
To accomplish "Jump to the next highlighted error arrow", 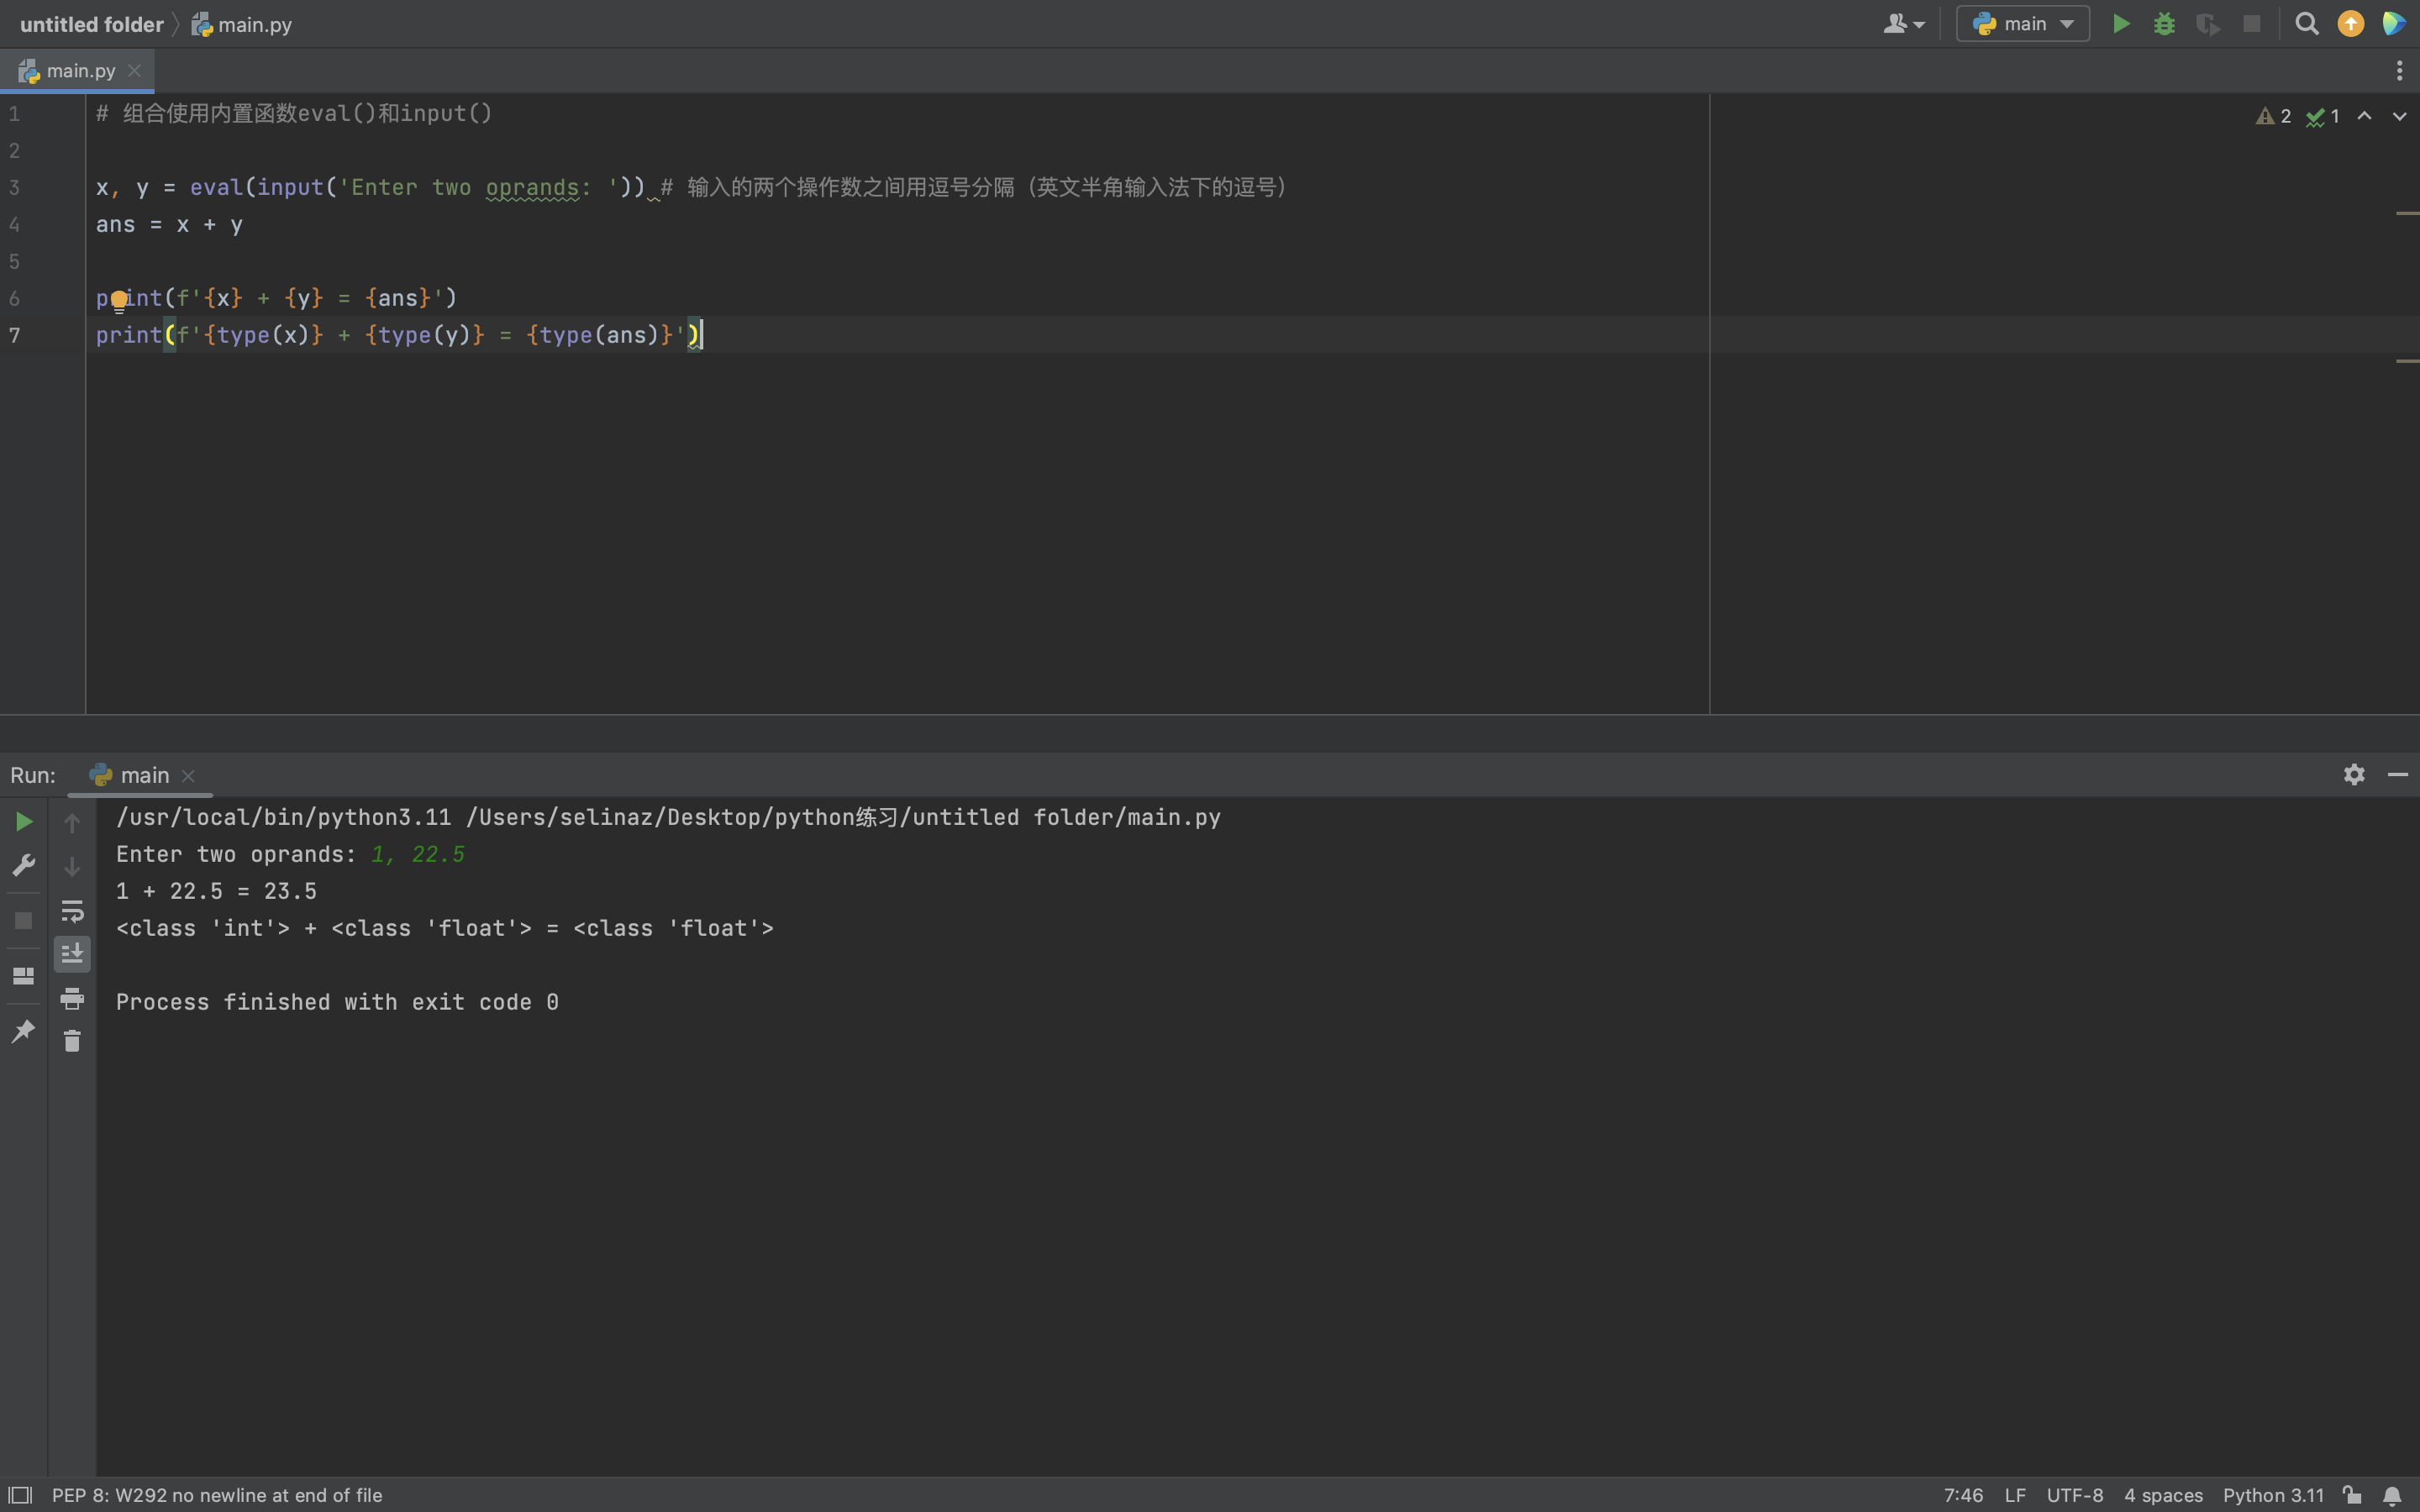I will click(x=2399, y=117).
